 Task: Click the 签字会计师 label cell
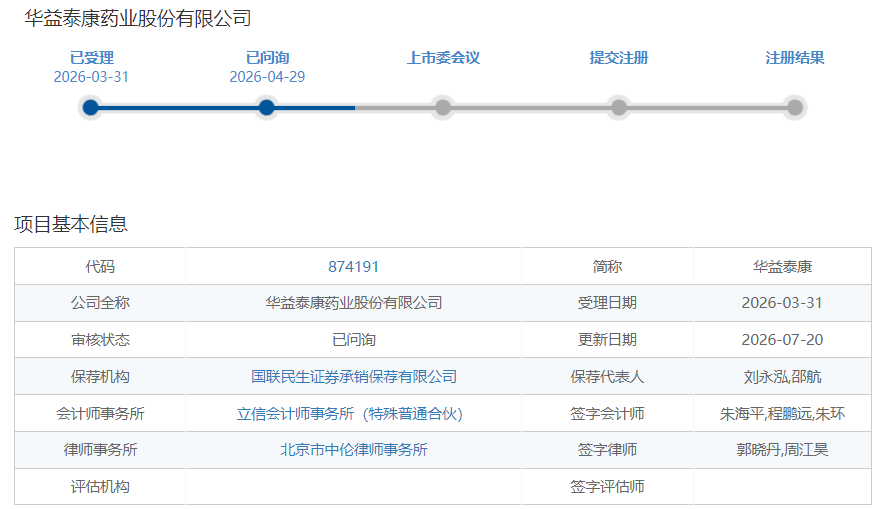pos(607,414)
